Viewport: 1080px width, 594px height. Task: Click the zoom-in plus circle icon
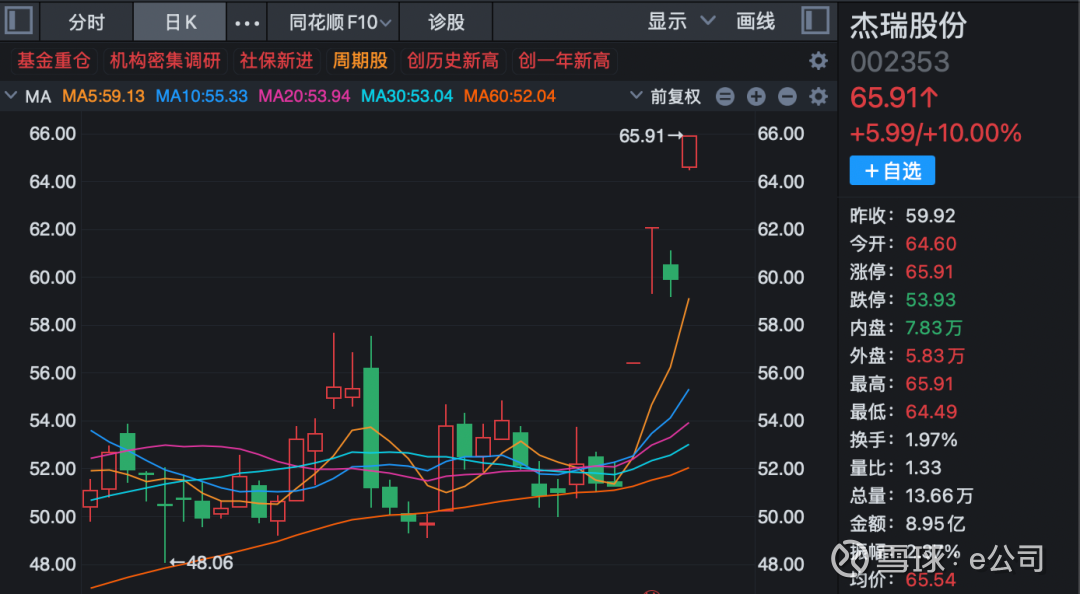pyautogui.click(x=756, y=96)
